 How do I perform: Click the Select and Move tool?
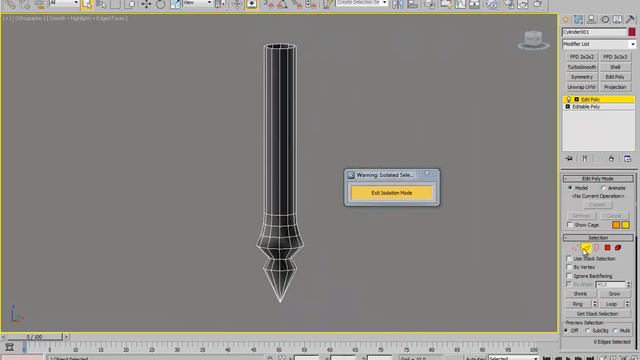[146, 4]
